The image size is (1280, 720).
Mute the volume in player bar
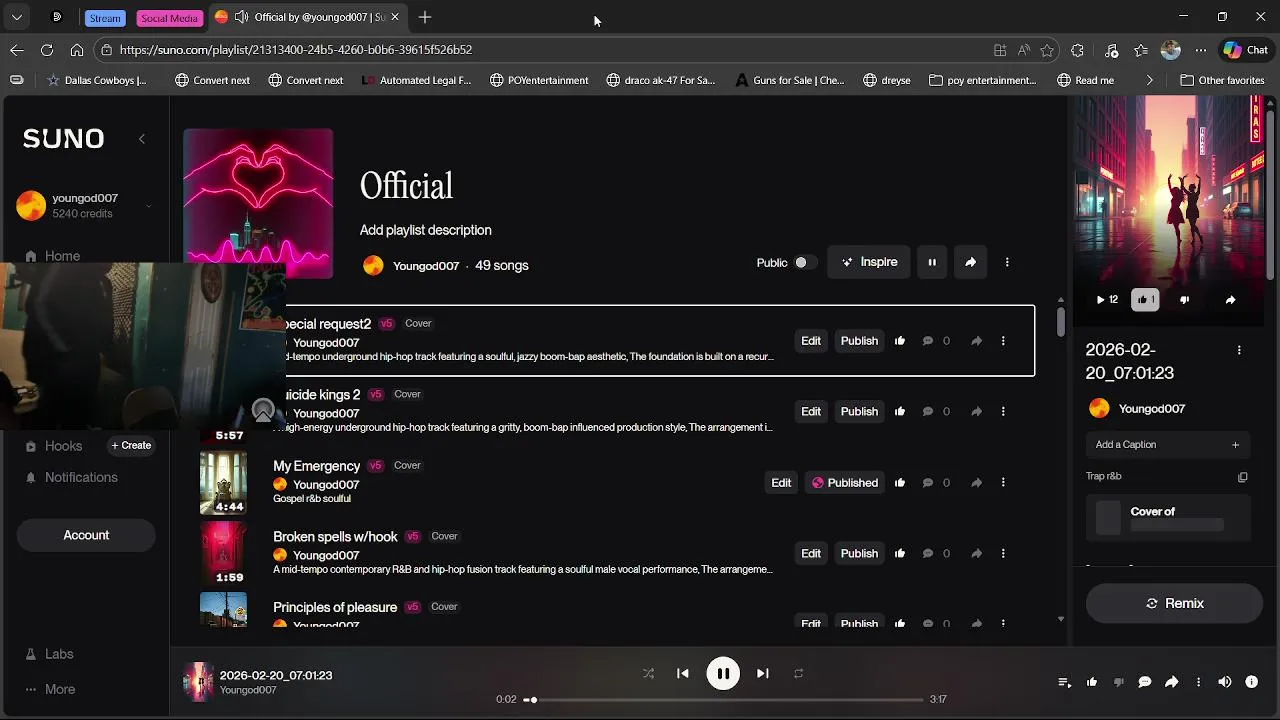(x=1225, y=682)
